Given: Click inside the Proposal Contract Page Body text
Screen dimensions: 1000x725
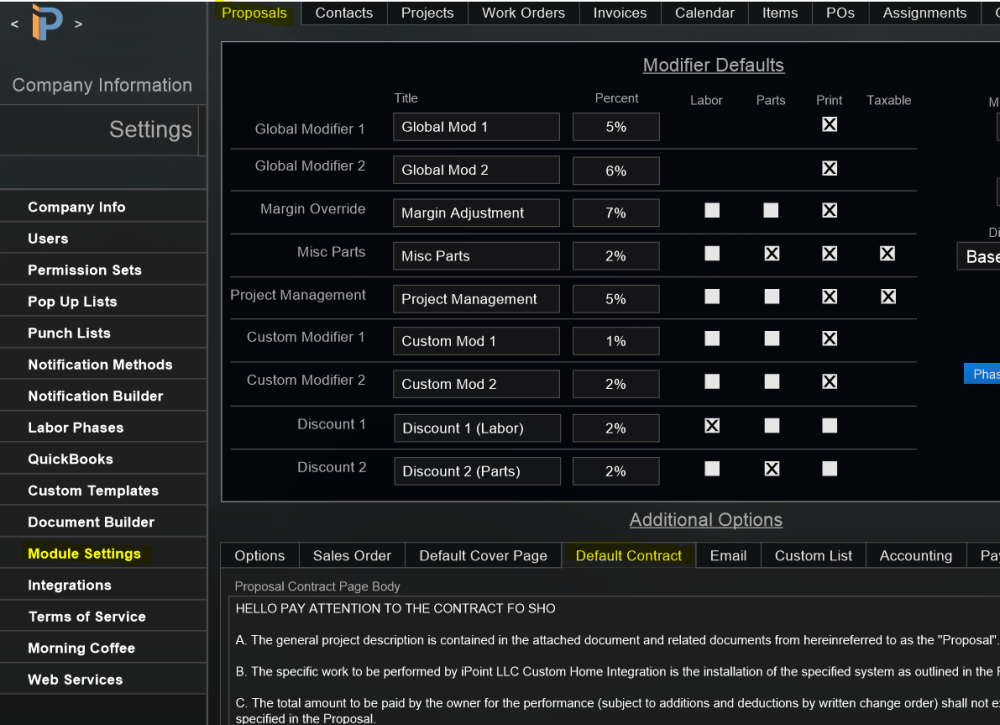Looking at the screenshot, I should point(600,650).
